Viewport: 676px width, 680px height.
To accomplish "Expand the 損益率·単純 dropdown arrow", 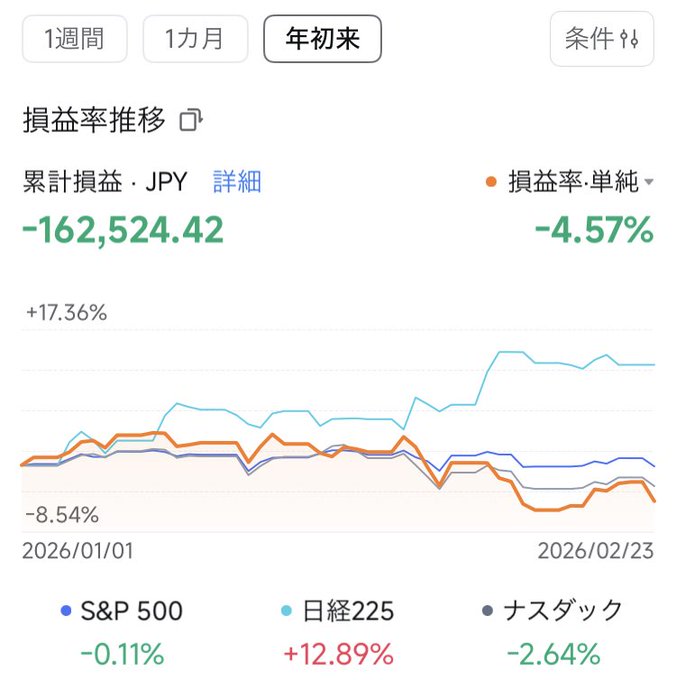I will tap(649, 182).
